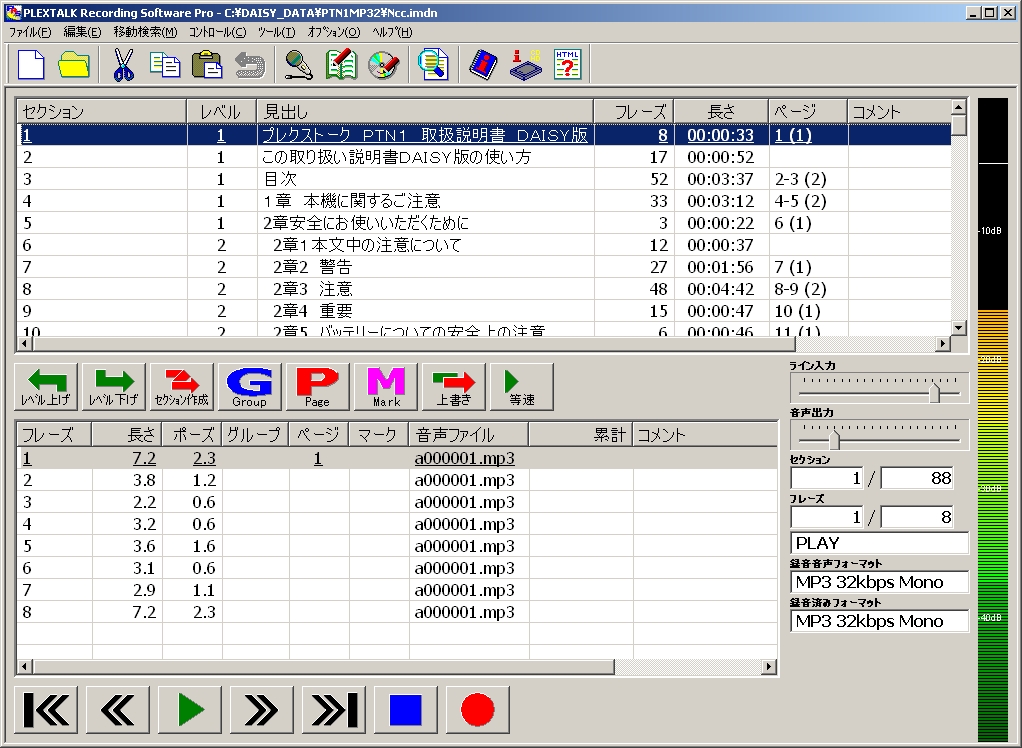Click the right arrow of phrase list horizontal scrollbar
Image resolution: width=1022 pixels, height=748 pixels.
pos(769,667)
